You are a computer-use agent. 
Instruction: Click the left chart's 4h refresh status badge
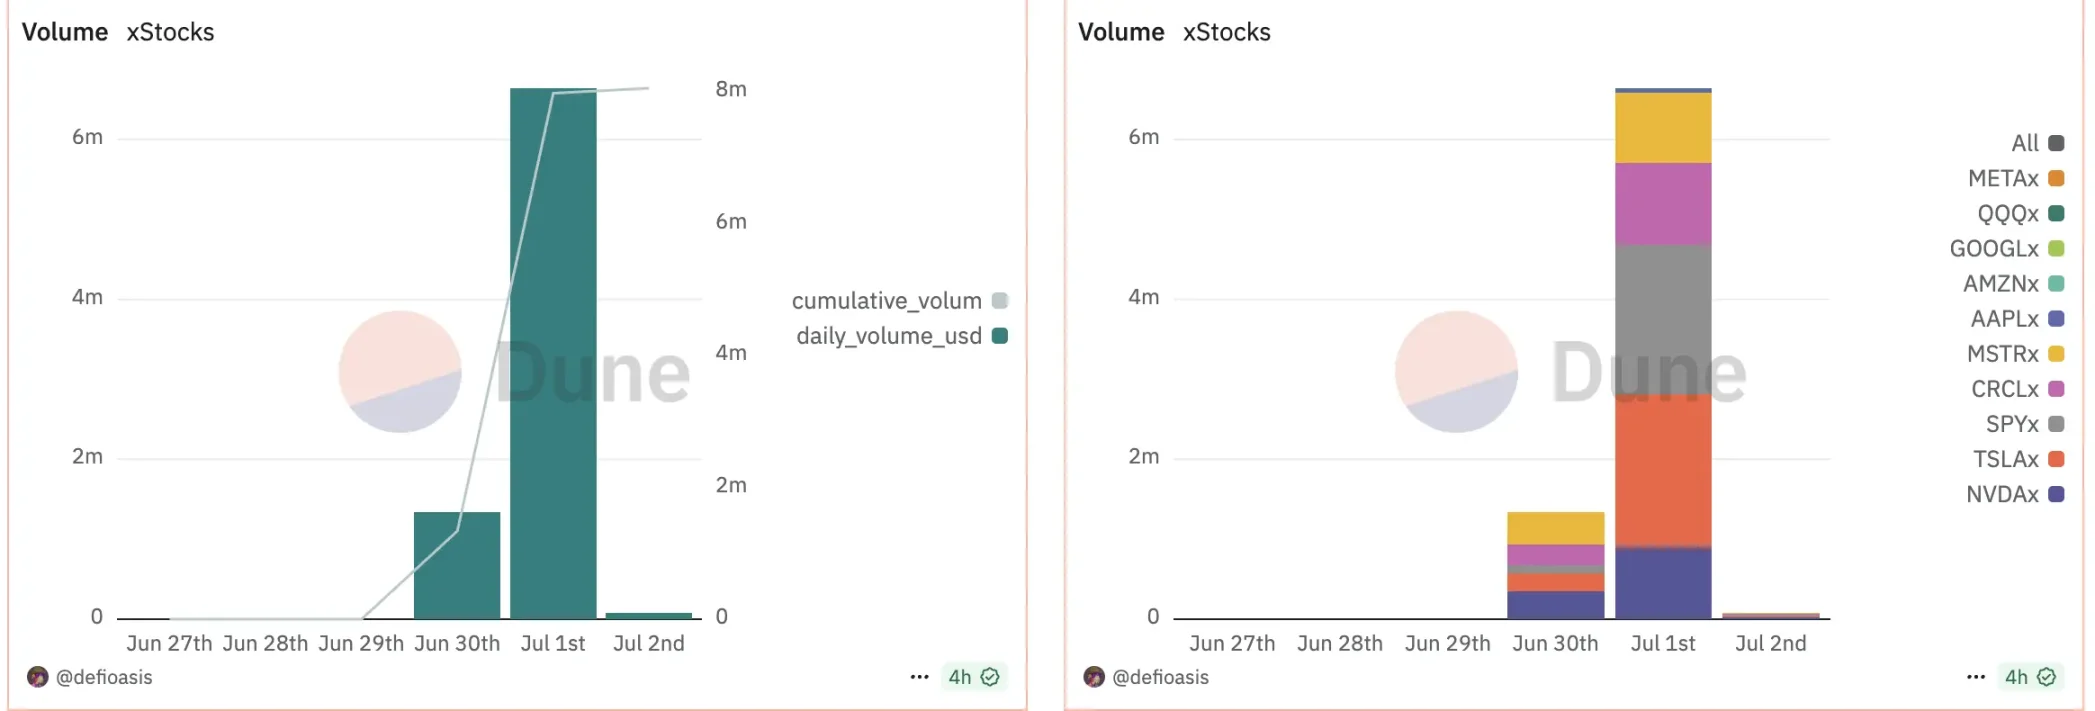[973, 677]
